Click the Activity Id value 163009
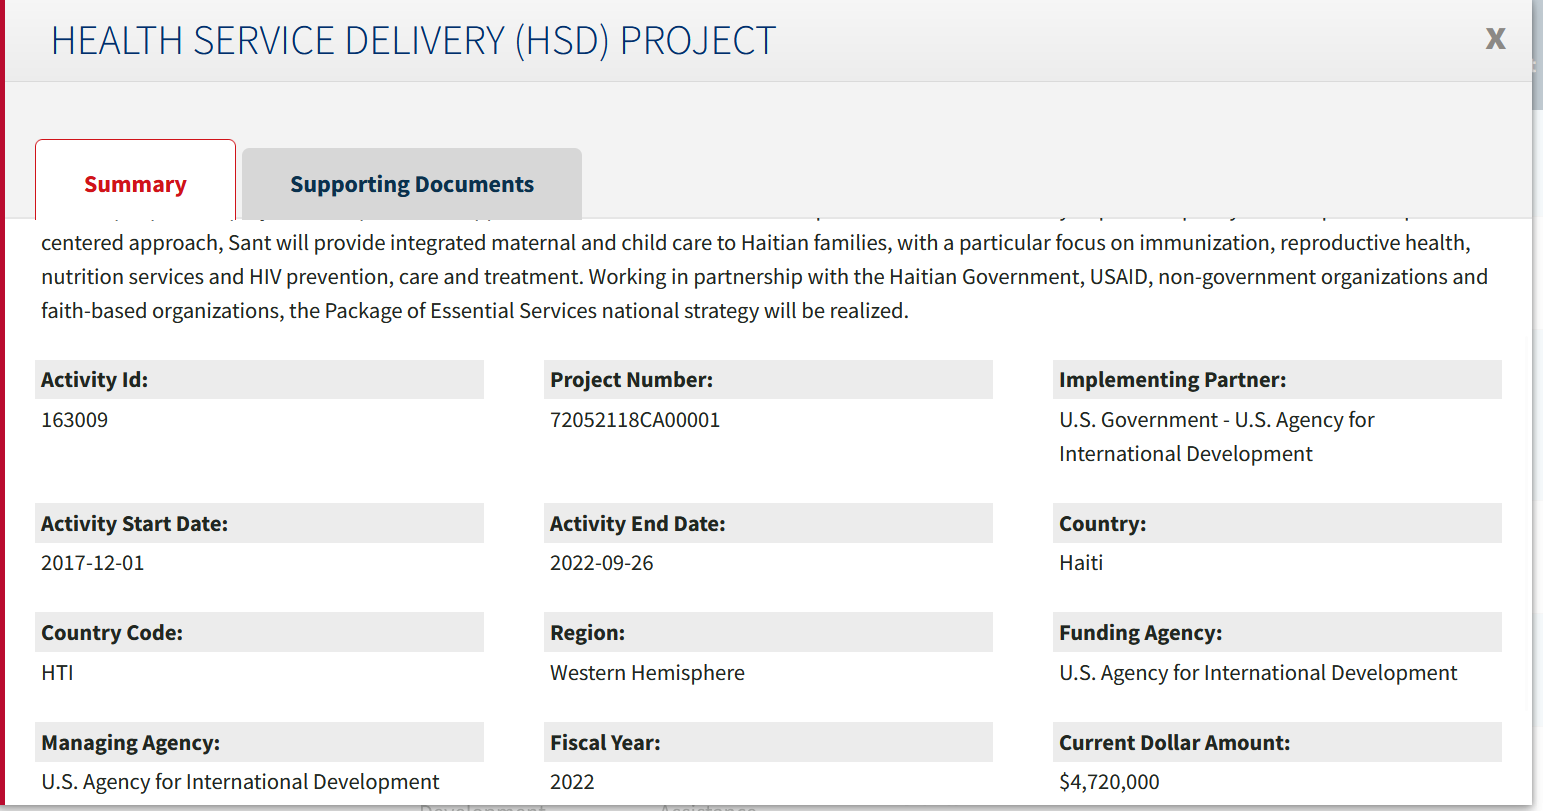 [75, 420]
